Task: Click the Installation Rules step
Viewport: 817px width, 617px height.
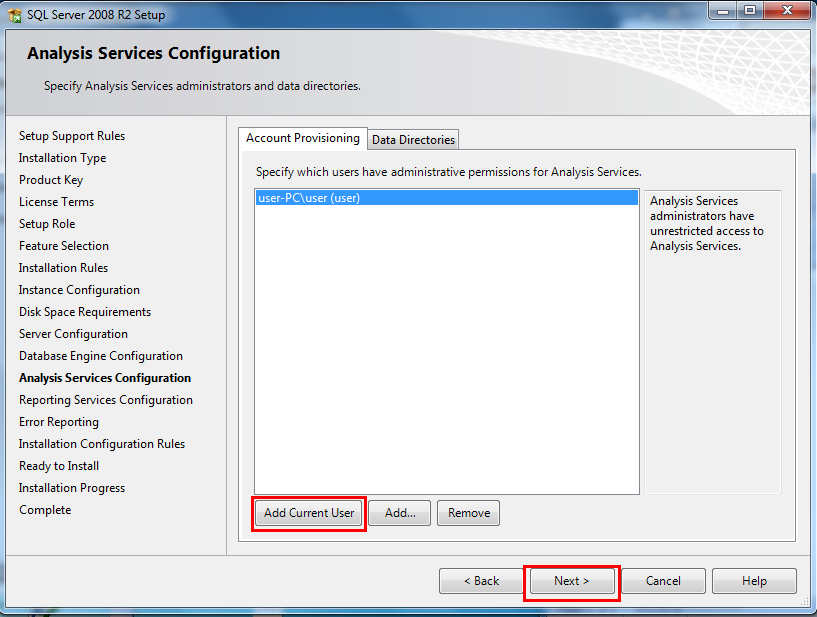Action: click(63, 268)
